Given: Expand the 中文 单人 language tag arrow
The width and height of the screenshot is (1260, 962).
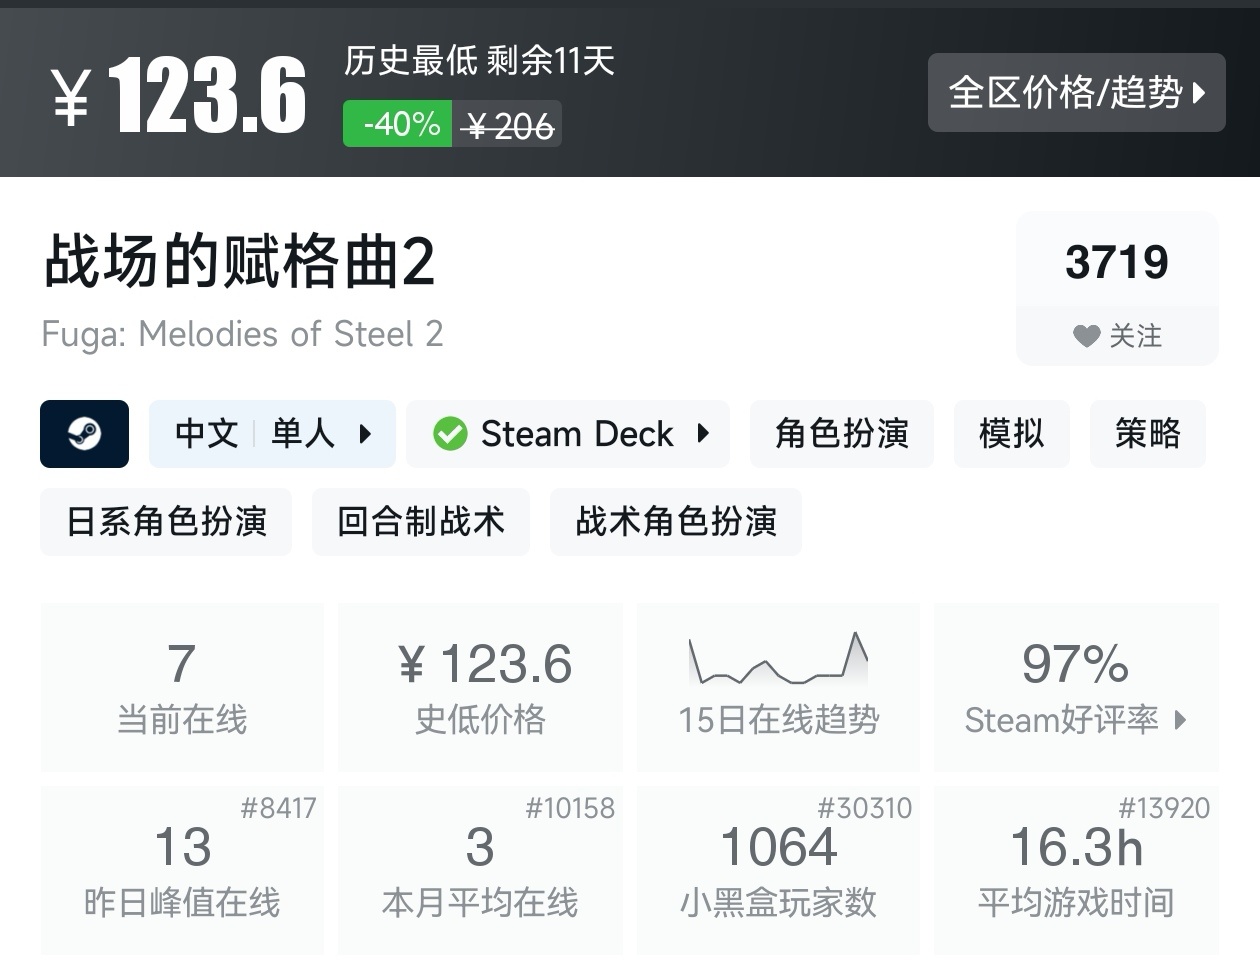Looking at the screenshot, I should pos(365,434).
